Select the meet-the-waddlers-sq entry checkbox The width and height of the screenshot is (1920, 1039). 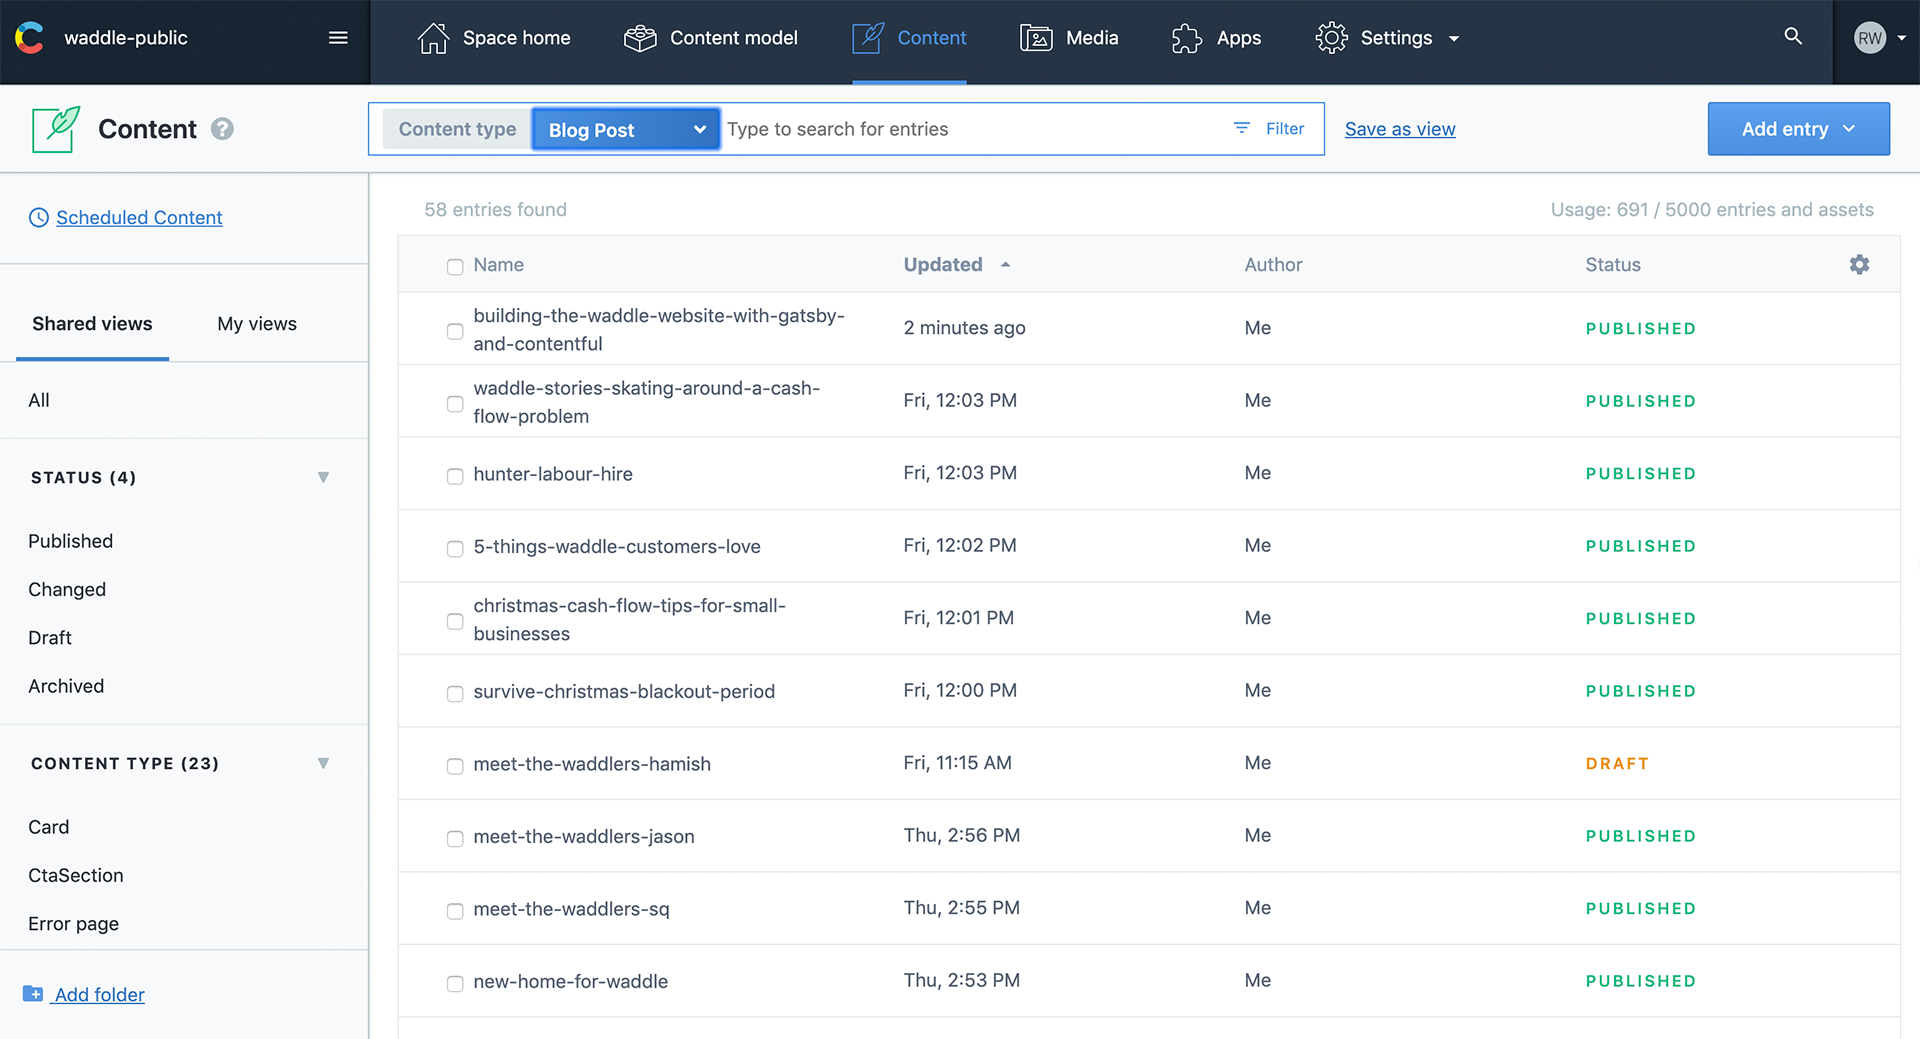(455, 911)
